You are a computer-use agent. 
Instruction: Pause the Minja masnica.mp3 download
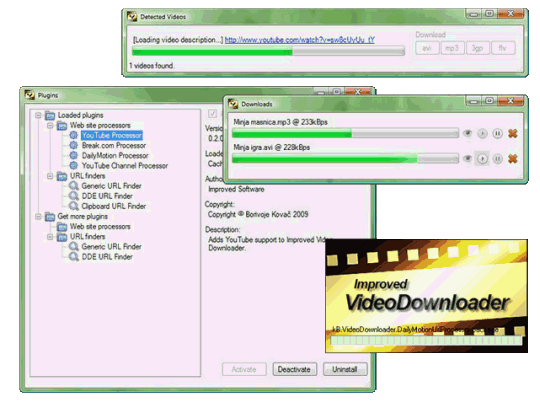tap(497, 133)
